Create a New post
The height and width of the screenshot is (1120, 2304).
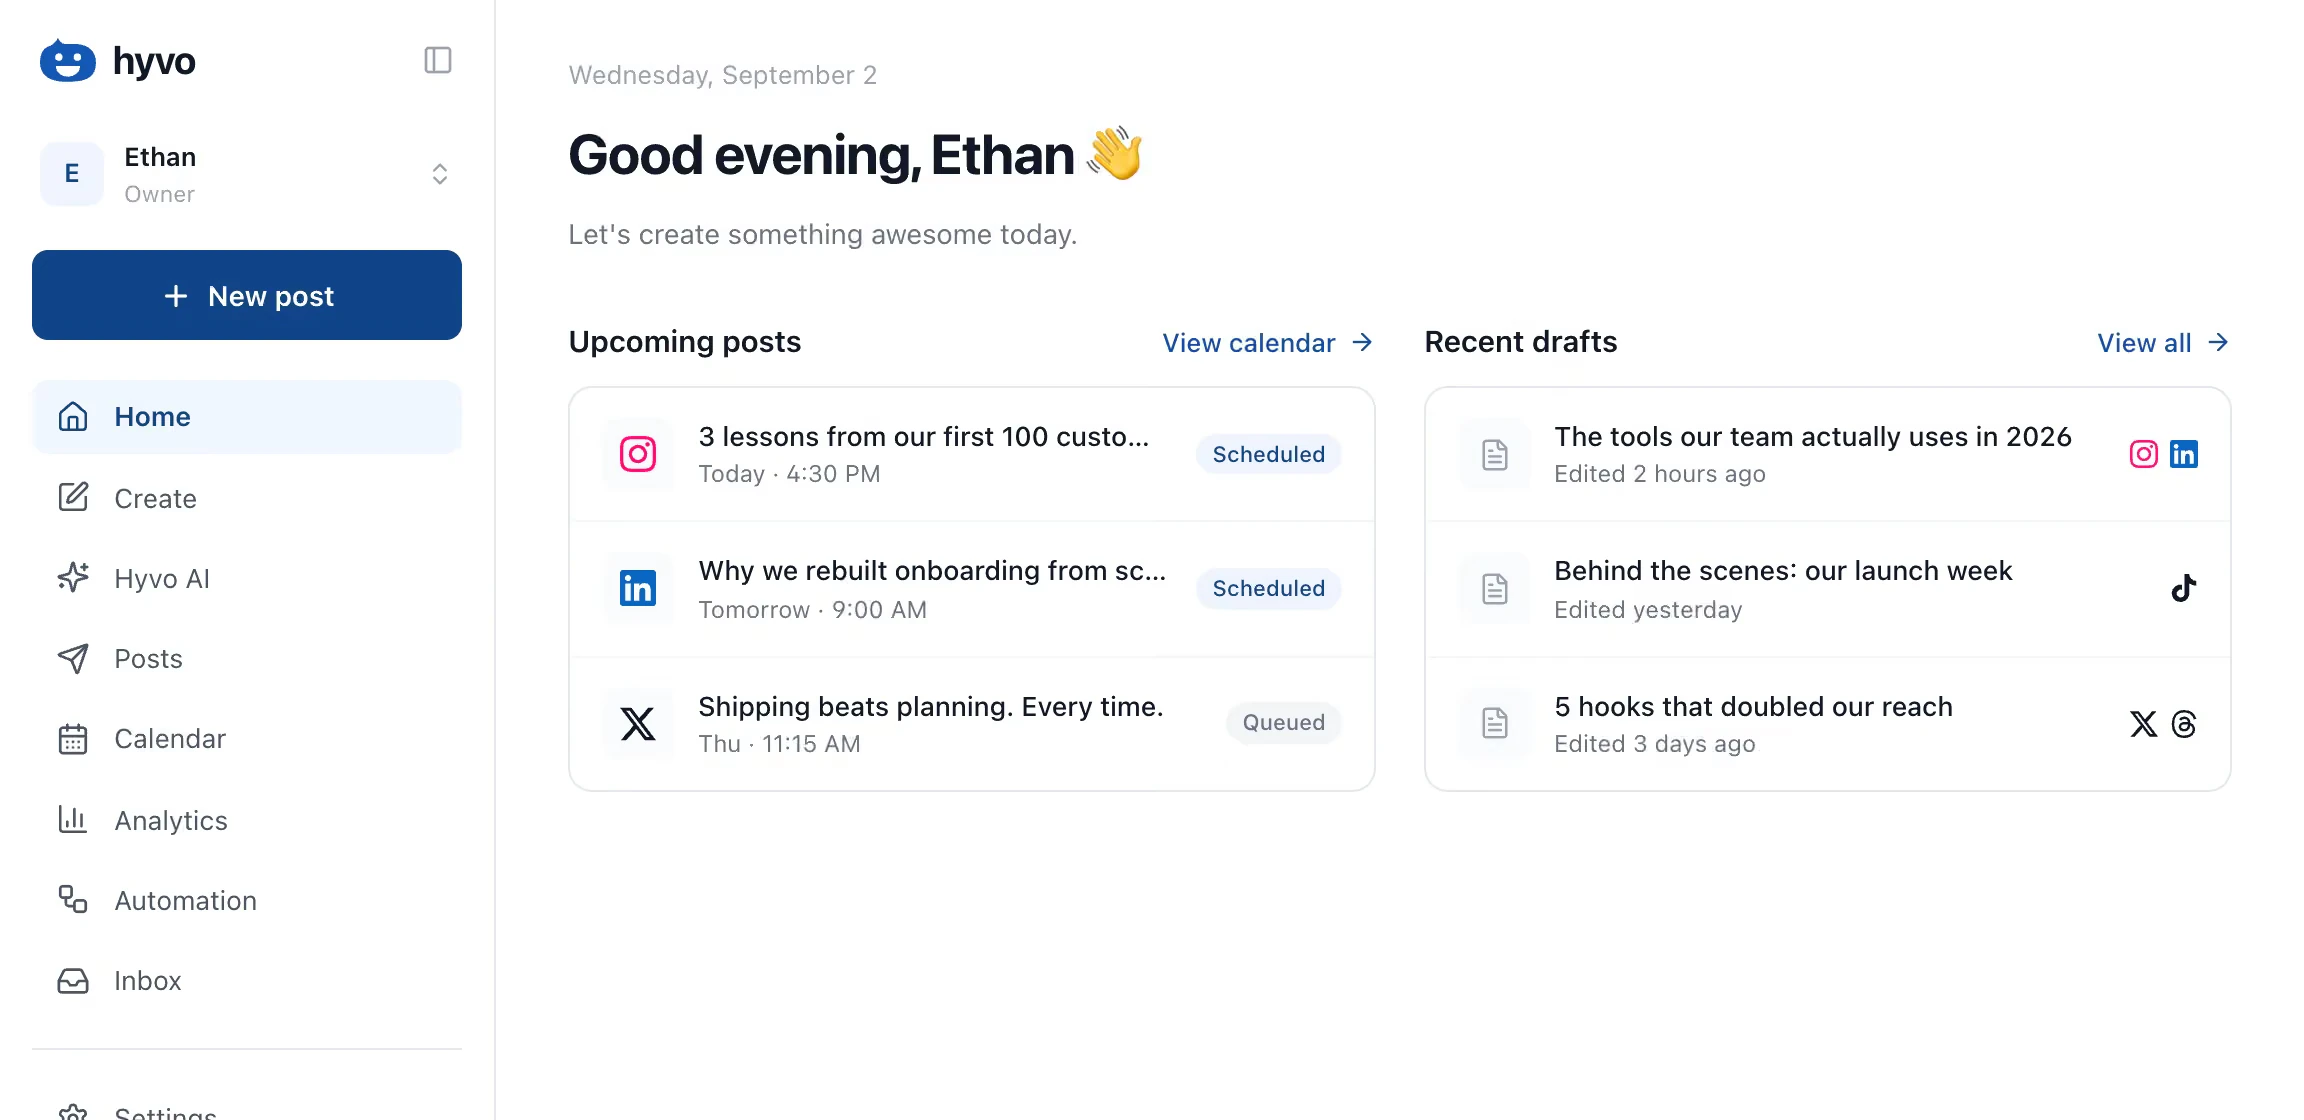(x=247, y=295)
